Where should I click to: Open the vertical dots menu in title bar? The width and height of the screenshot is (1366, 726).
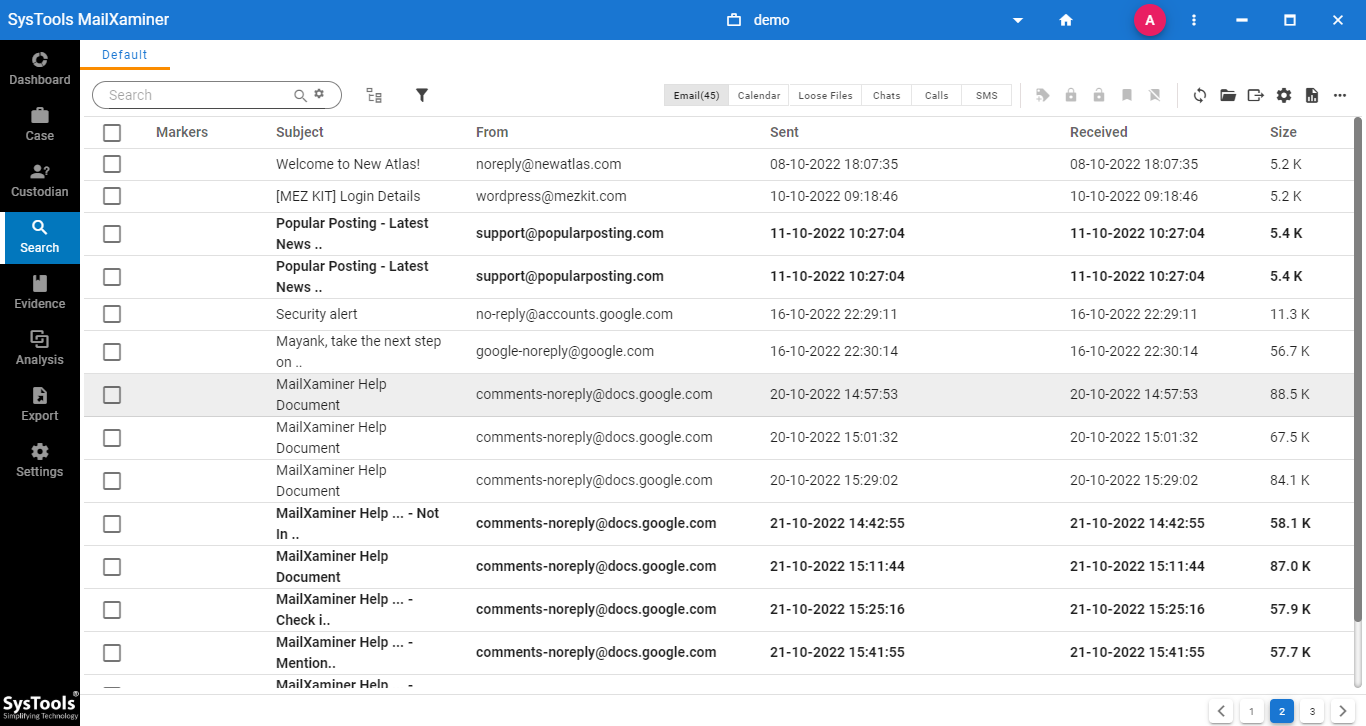tap(1194, 20)
